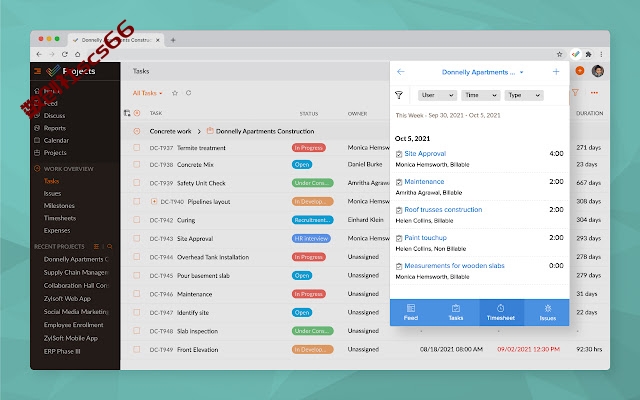The image size is (640, 400).
Task: Search recent projects using the magnifier icon
Action: click(109, 247)
